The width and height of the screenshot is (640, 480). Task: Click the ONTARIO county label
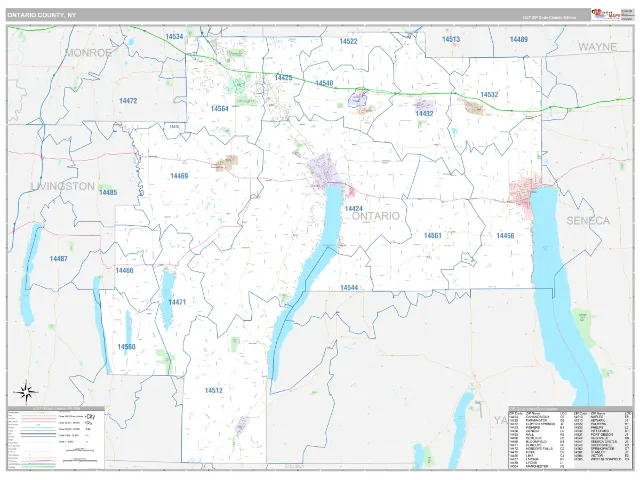(376, 216)
